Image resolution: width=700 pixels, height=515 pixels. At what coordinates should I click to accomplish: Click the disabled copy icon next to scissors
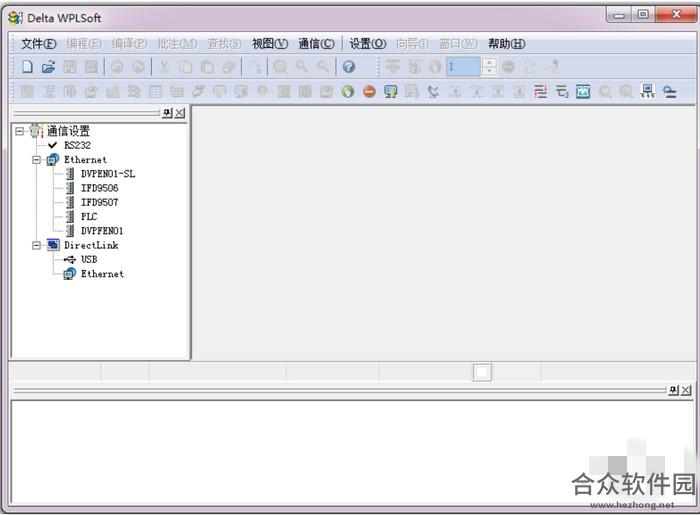pyautogui.click(x=185, y=67)
